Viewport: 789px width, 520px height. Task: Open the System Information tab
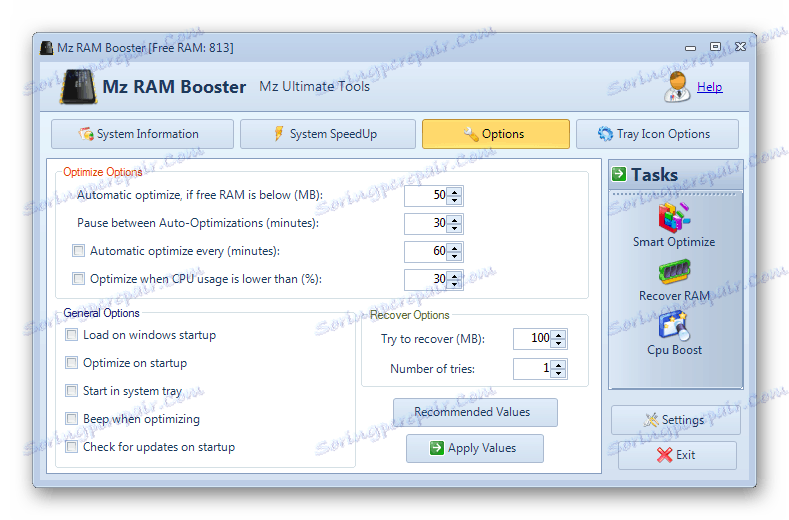click(x=142, y=134)
